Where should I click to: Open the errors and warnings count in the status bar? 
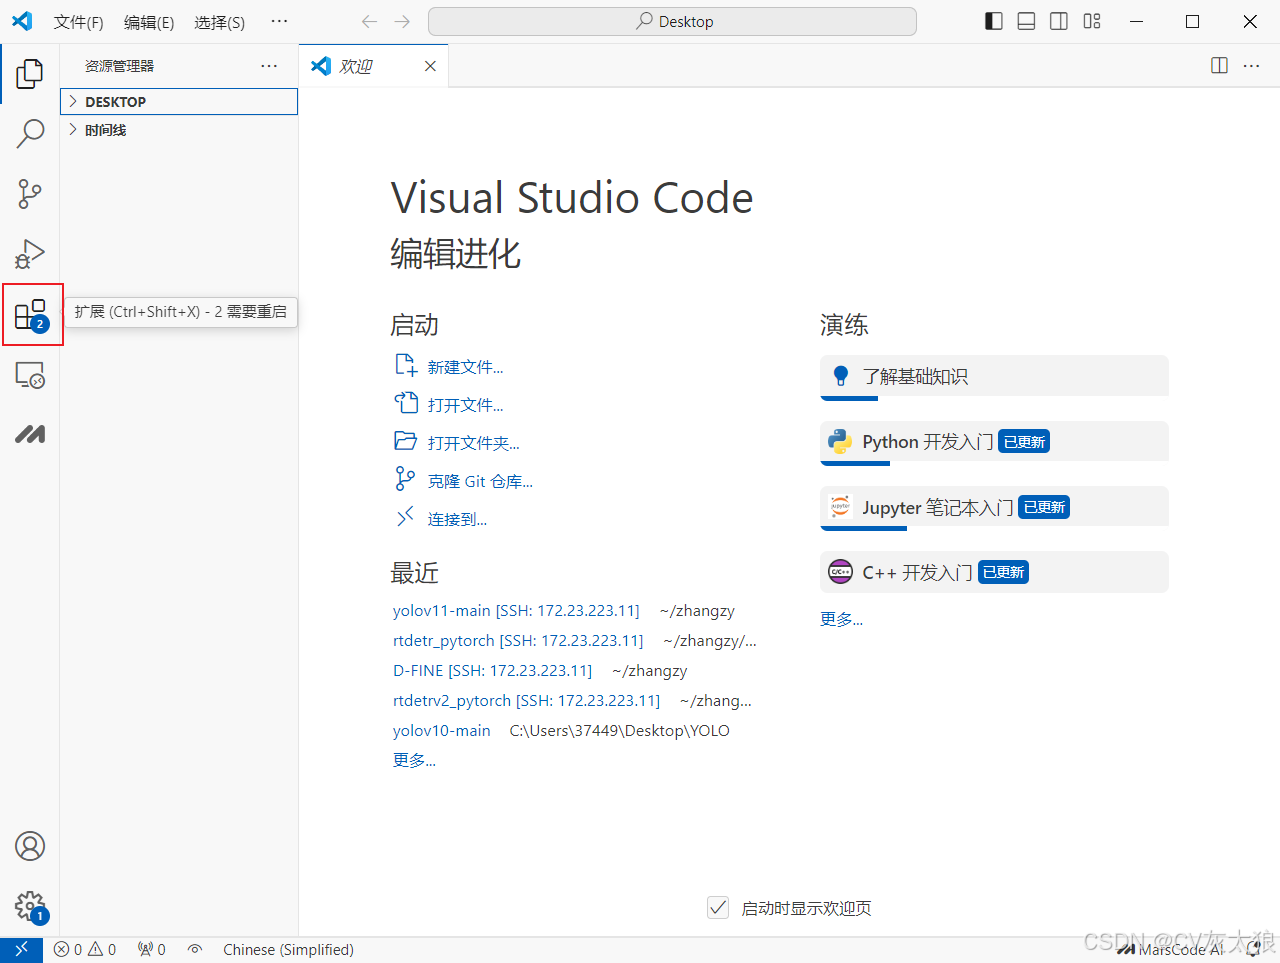[85, 950]
